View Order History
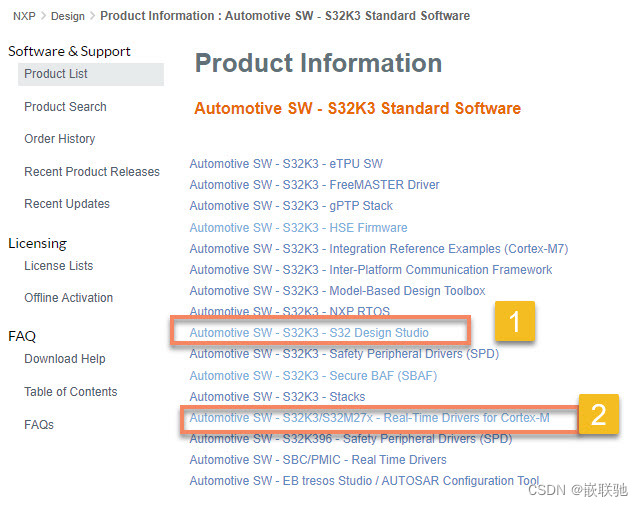 tap(59, 139)
